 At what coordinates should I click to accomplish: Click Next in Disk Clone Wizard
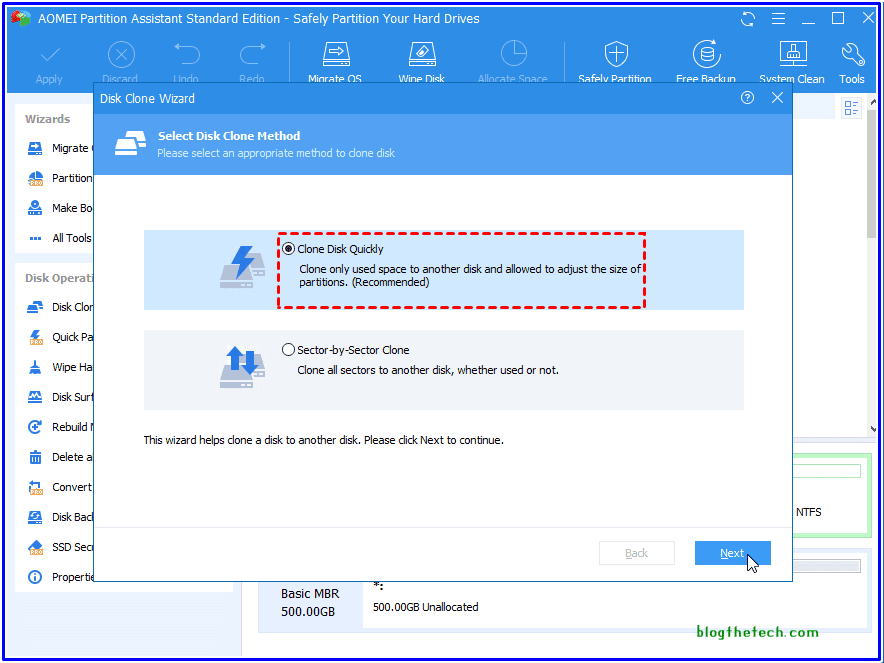(732, 553)
